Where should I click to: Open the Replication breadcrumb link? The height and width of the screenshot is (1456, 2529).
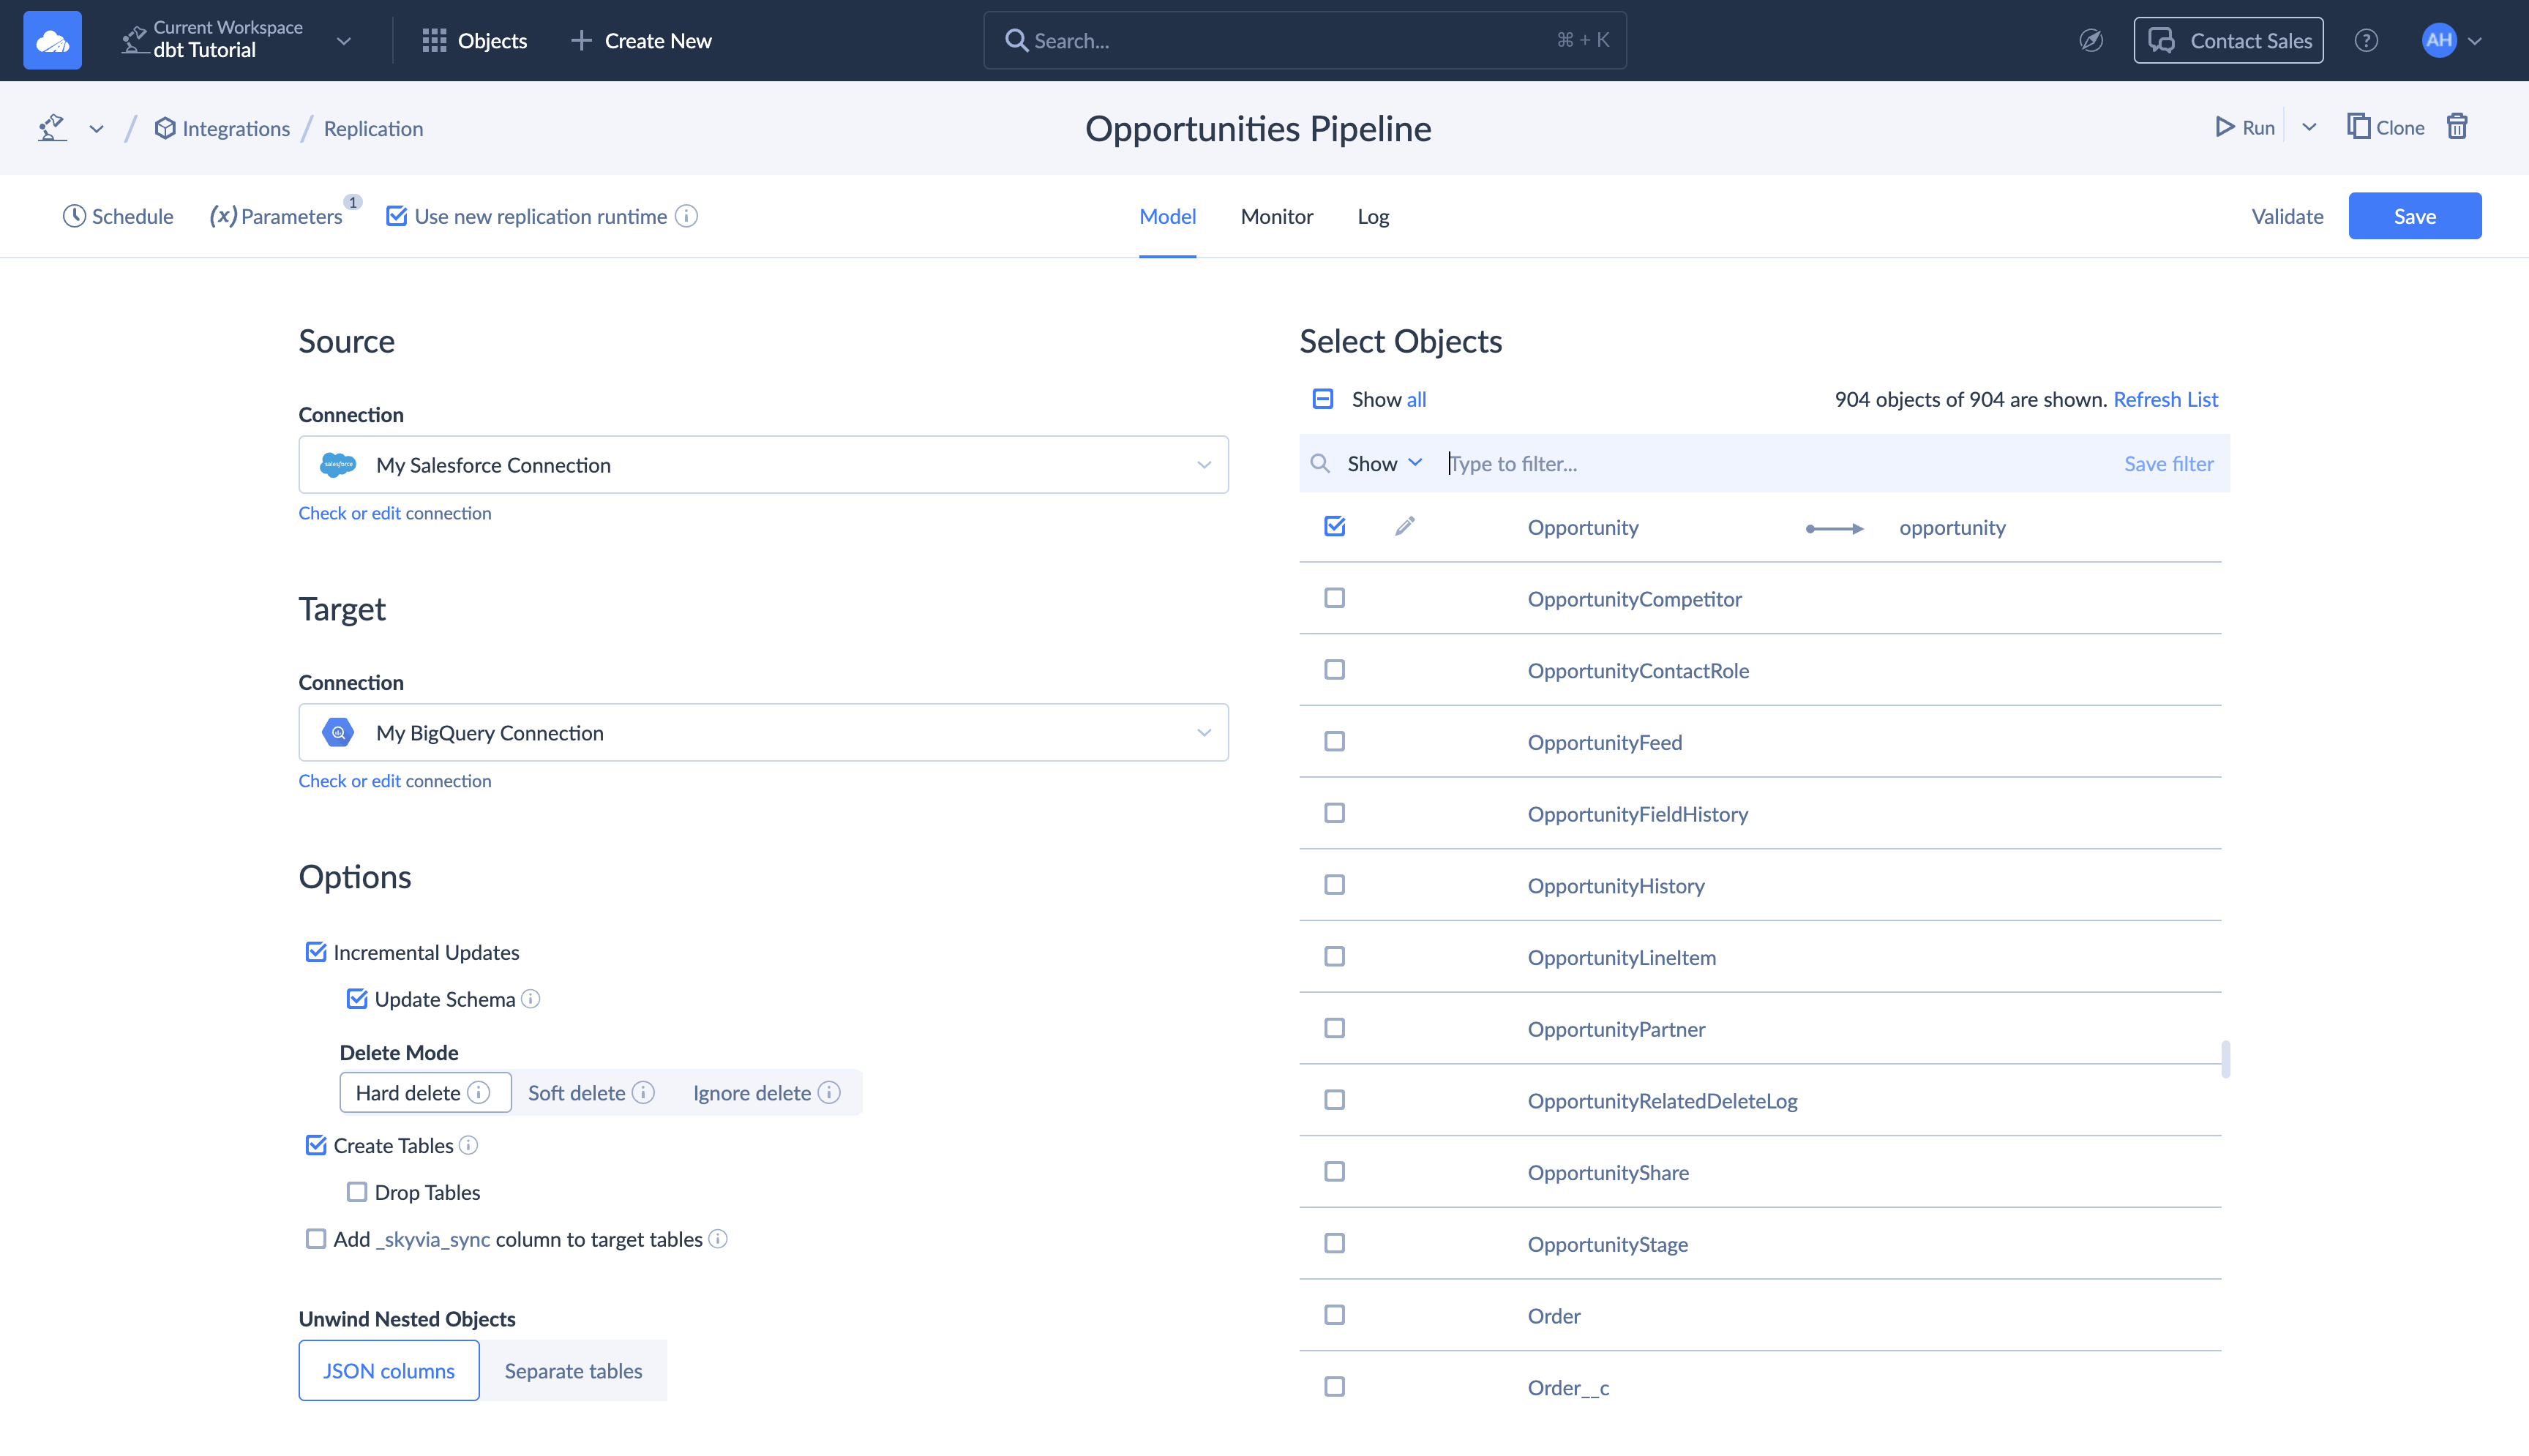pos(373,128)
